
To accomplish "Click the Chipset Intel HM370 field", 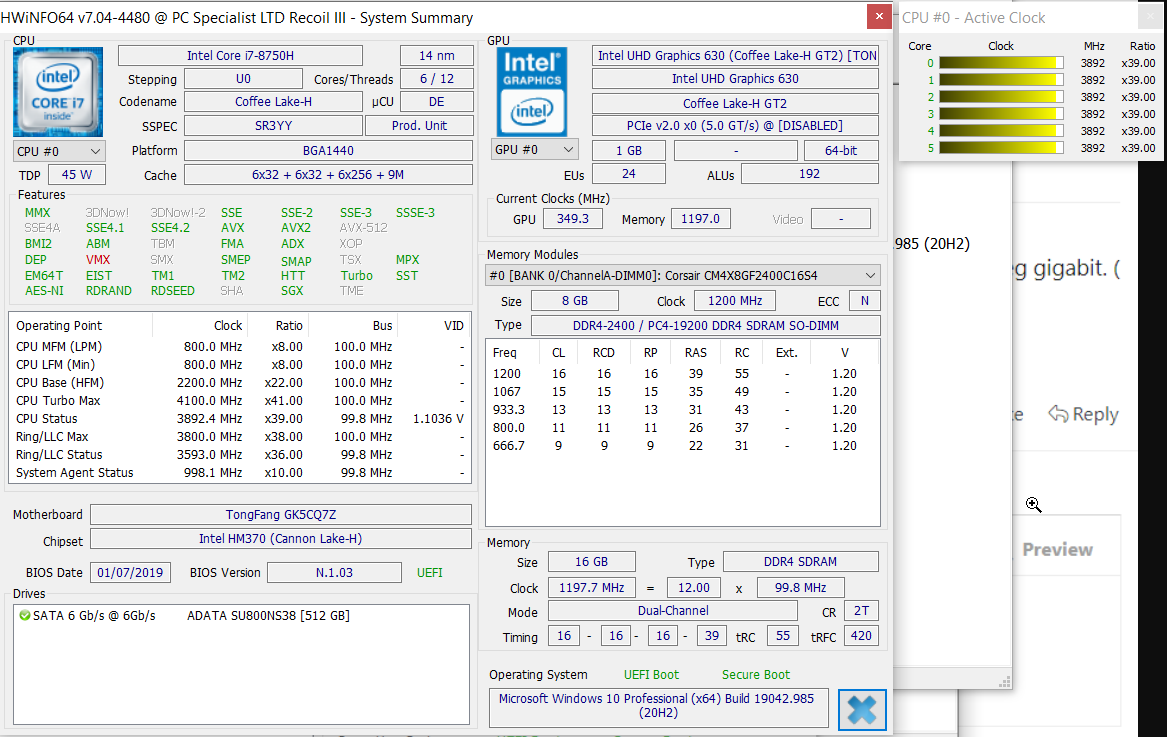I will (281, 539).
